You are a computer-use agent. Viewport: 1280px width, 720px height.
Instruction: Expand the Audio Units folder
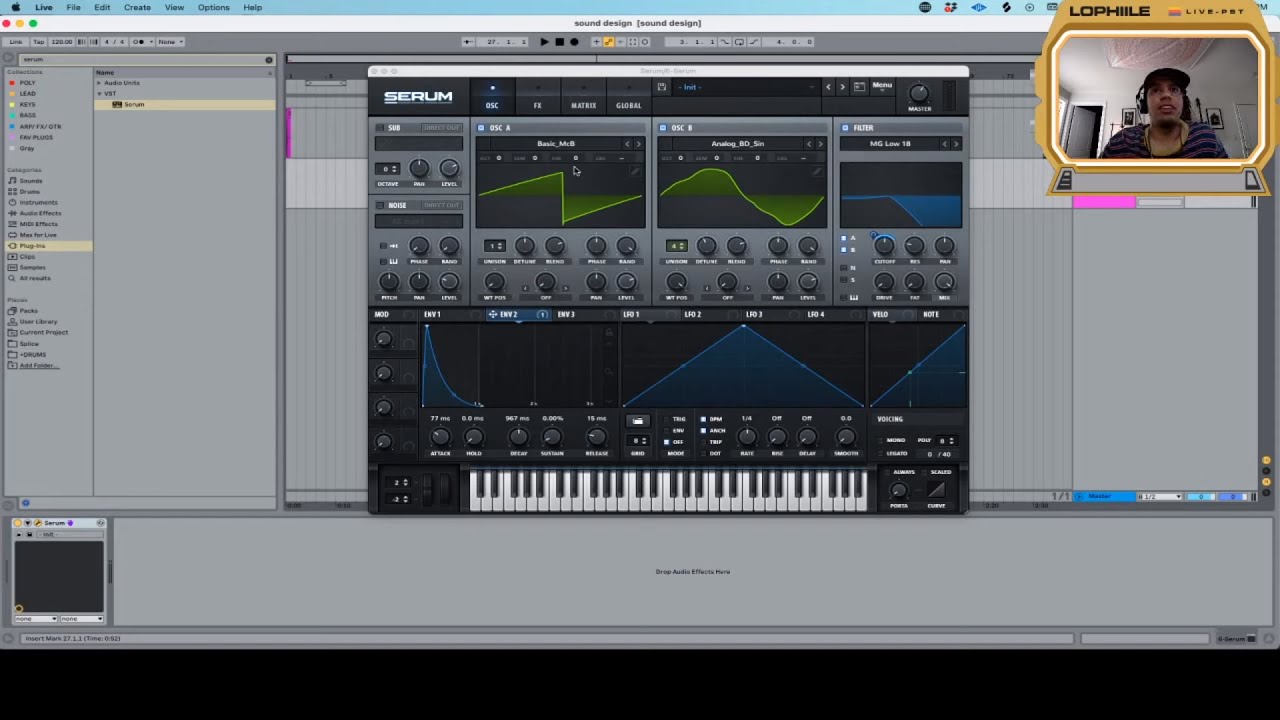99,83
